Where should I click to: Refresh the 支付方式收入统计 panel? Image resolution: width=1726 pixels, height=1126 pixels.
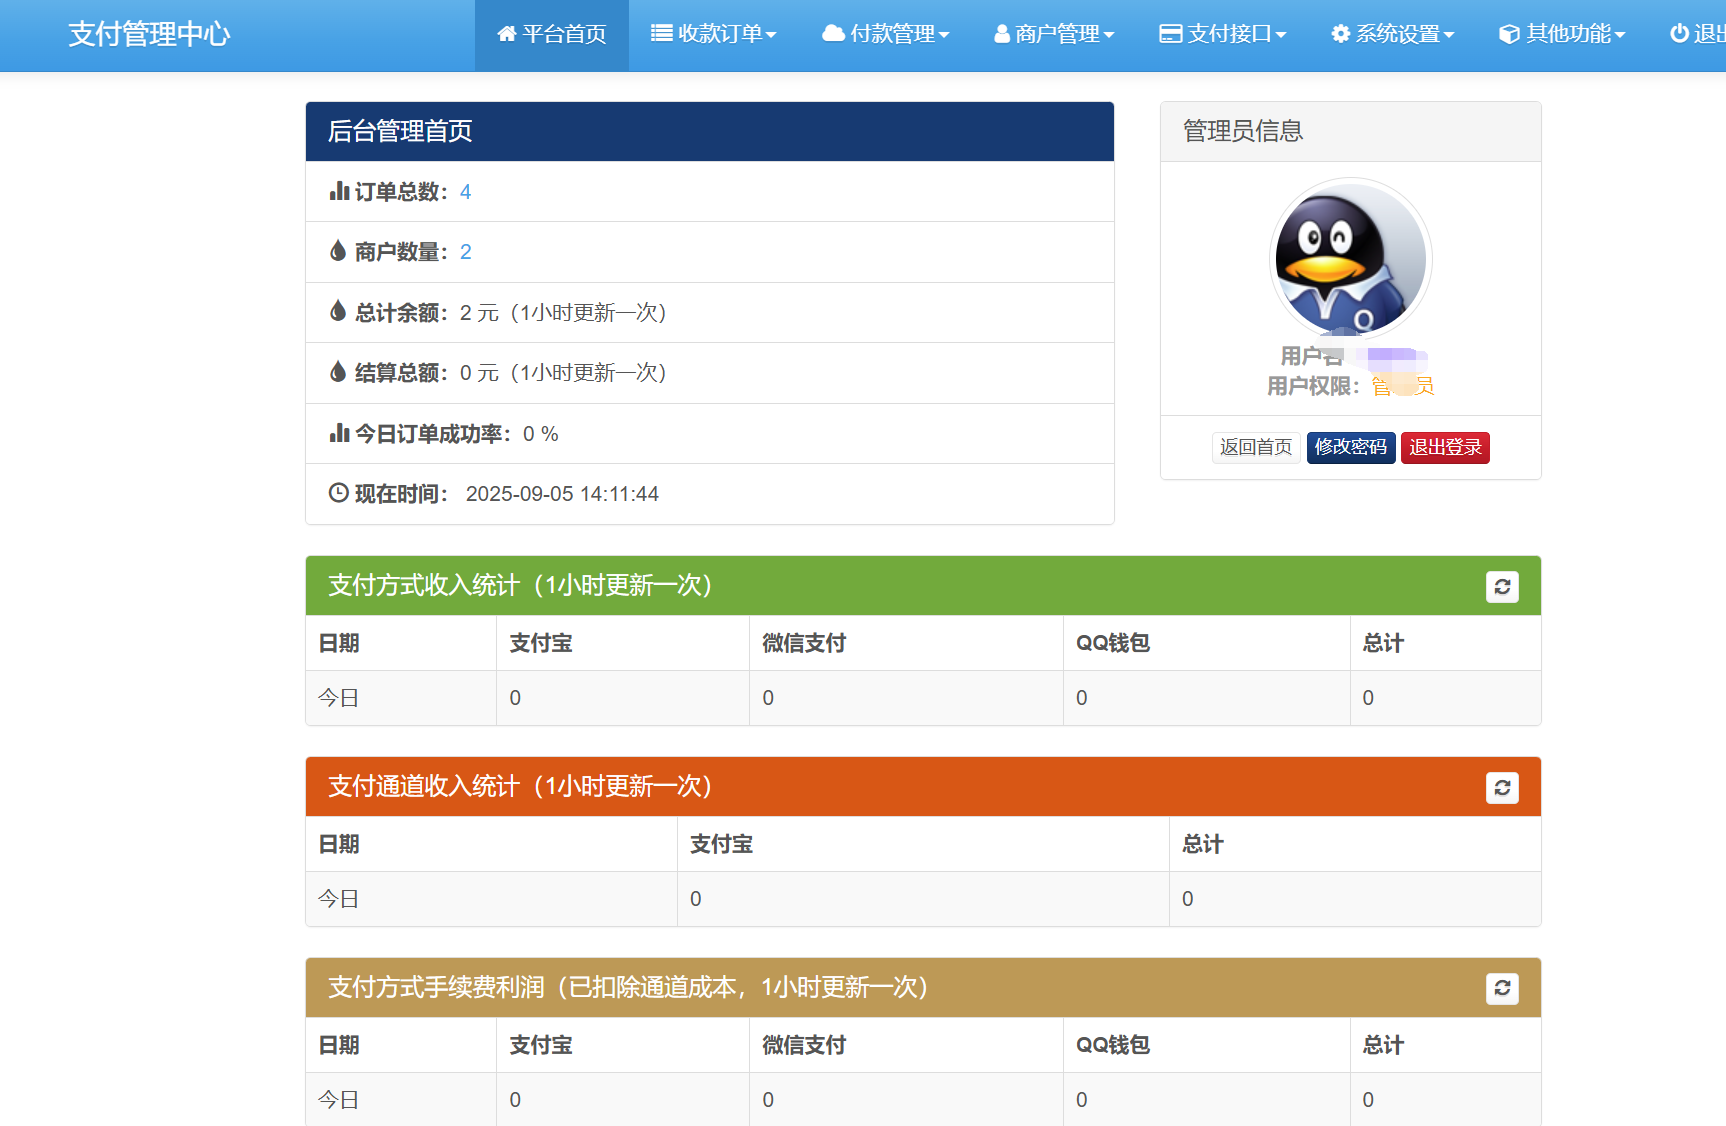click(1501, 586)
